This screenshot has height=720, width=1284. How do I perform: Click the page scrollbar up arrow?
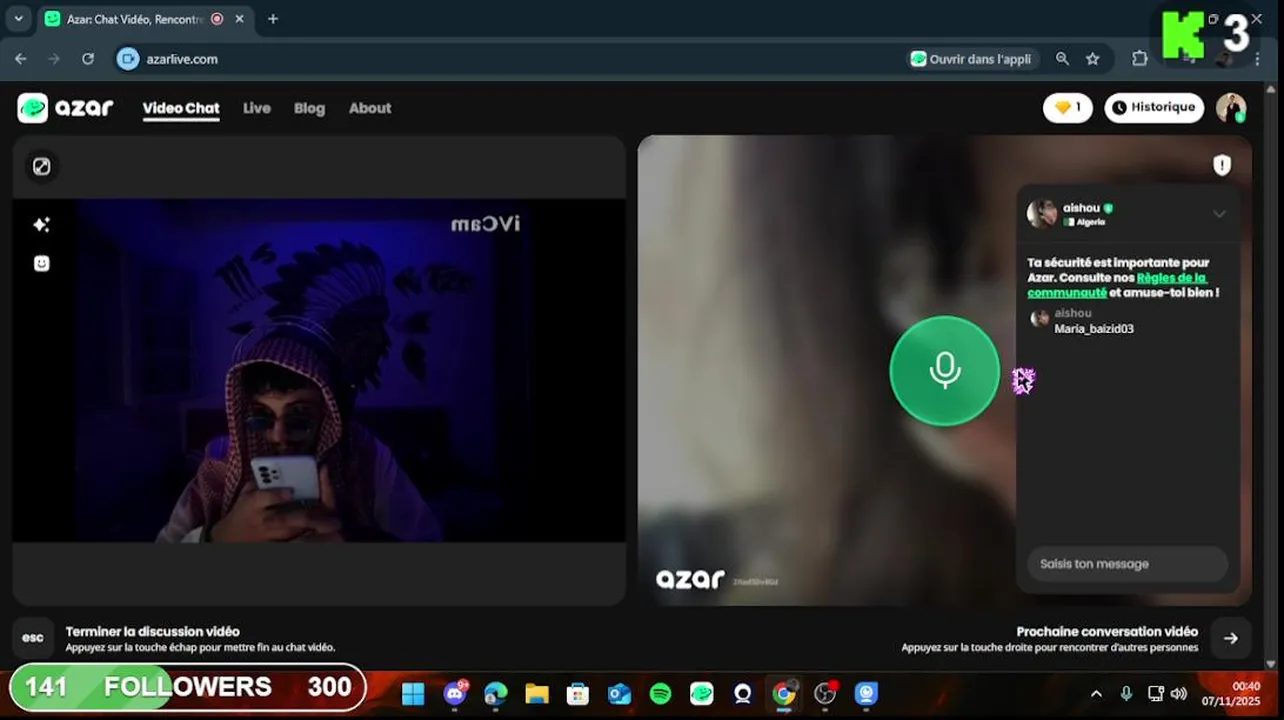(x=1271, y=91)
